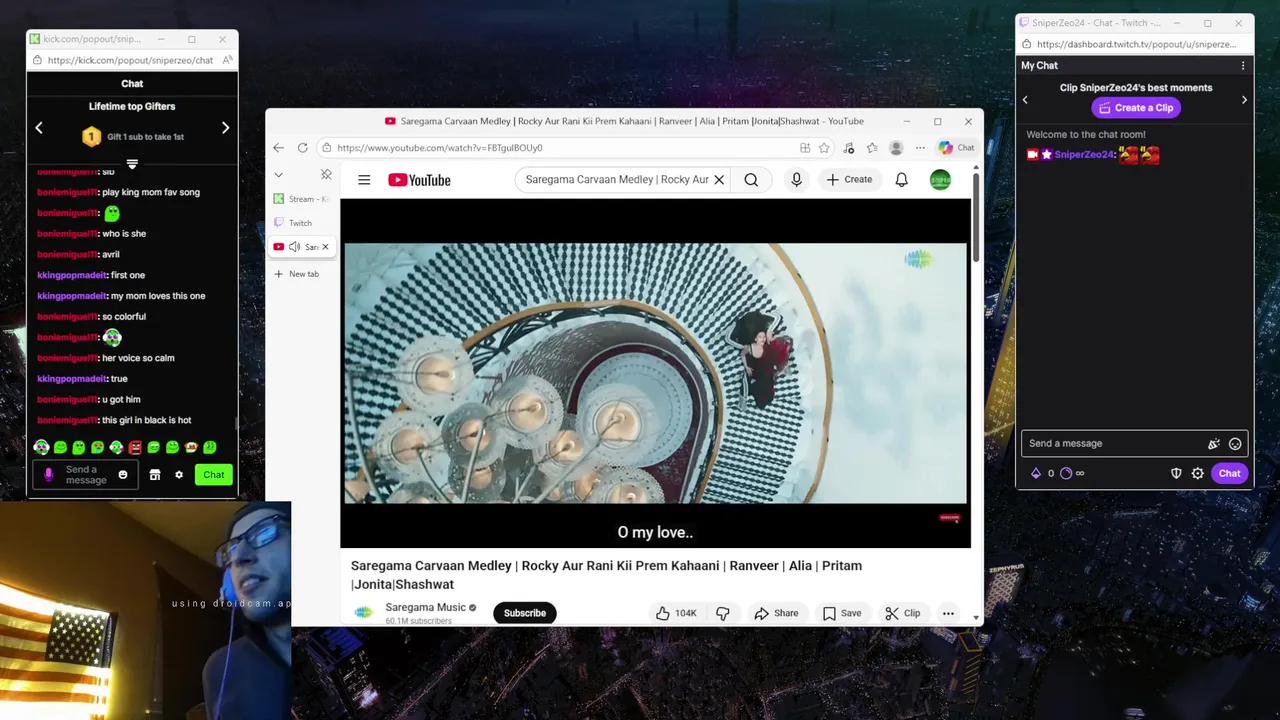Screen dimensions: 1280x720
Task: Run the YouTube search magnifier button
Action: (751, 180)
